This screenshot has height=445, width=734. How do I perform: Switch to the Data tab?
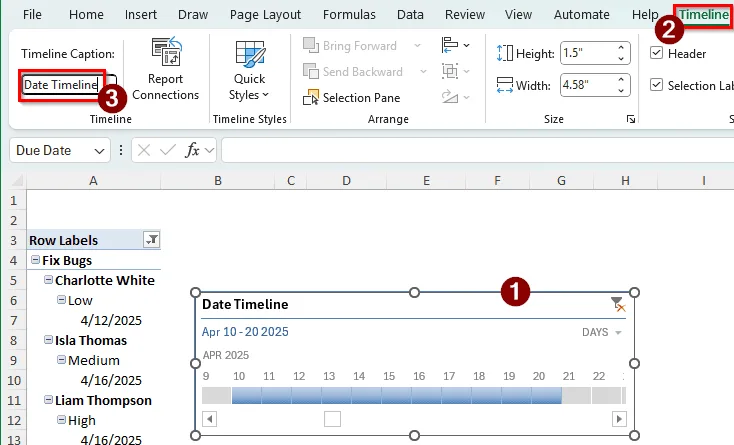(410, 15)
